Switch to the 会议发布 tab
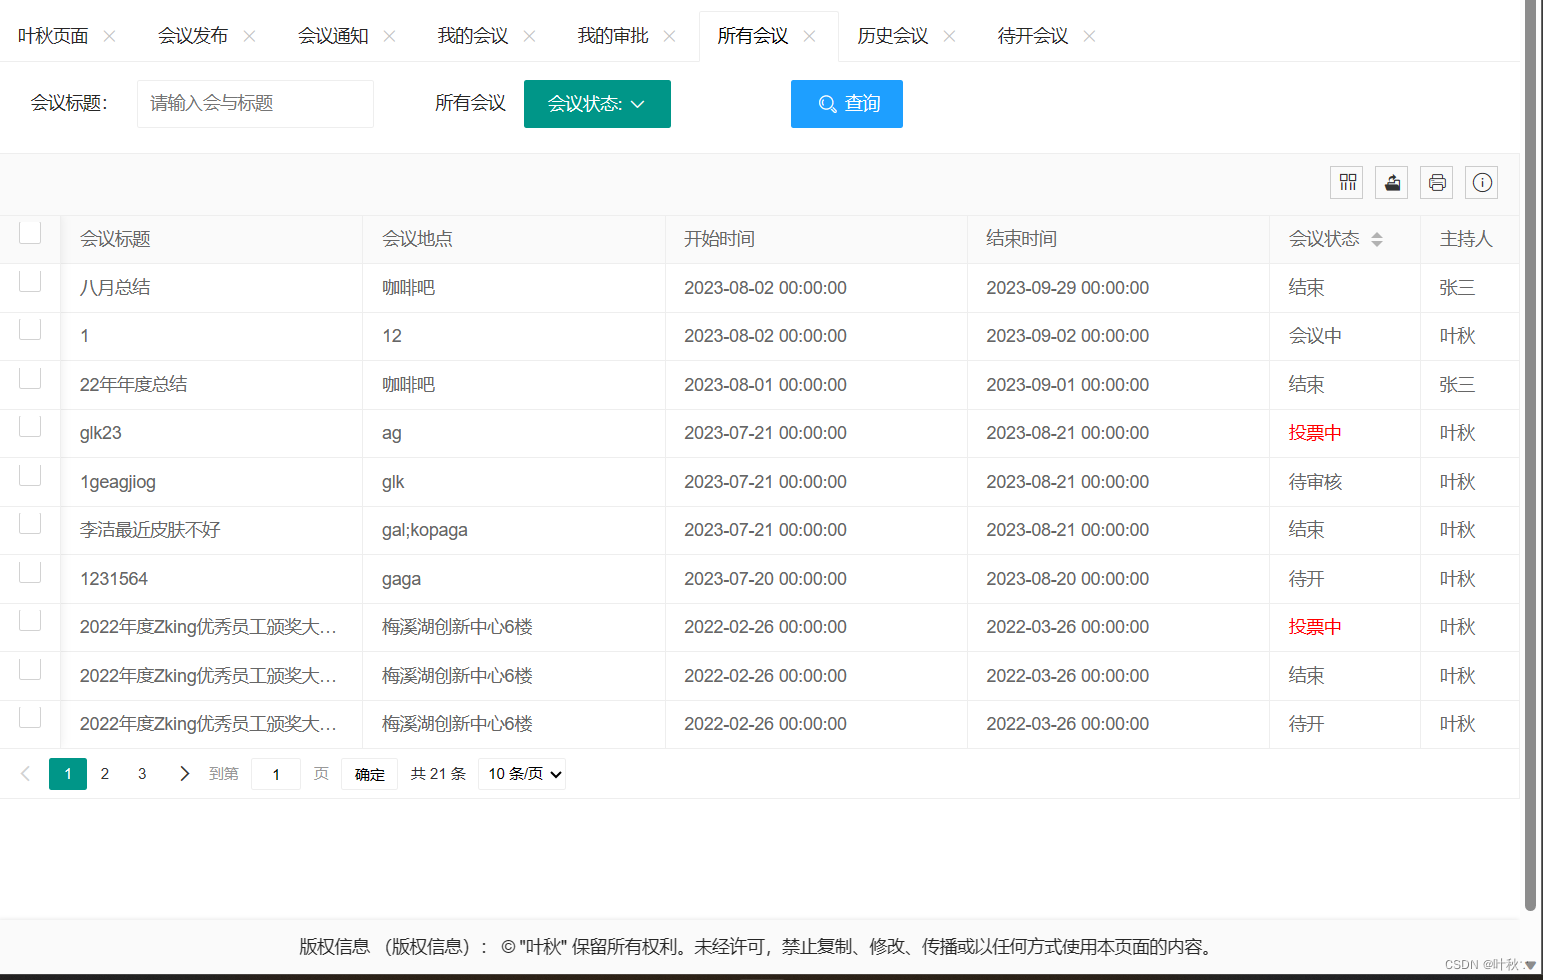The width and height of the screenshot is (1543, 980). 193,36
